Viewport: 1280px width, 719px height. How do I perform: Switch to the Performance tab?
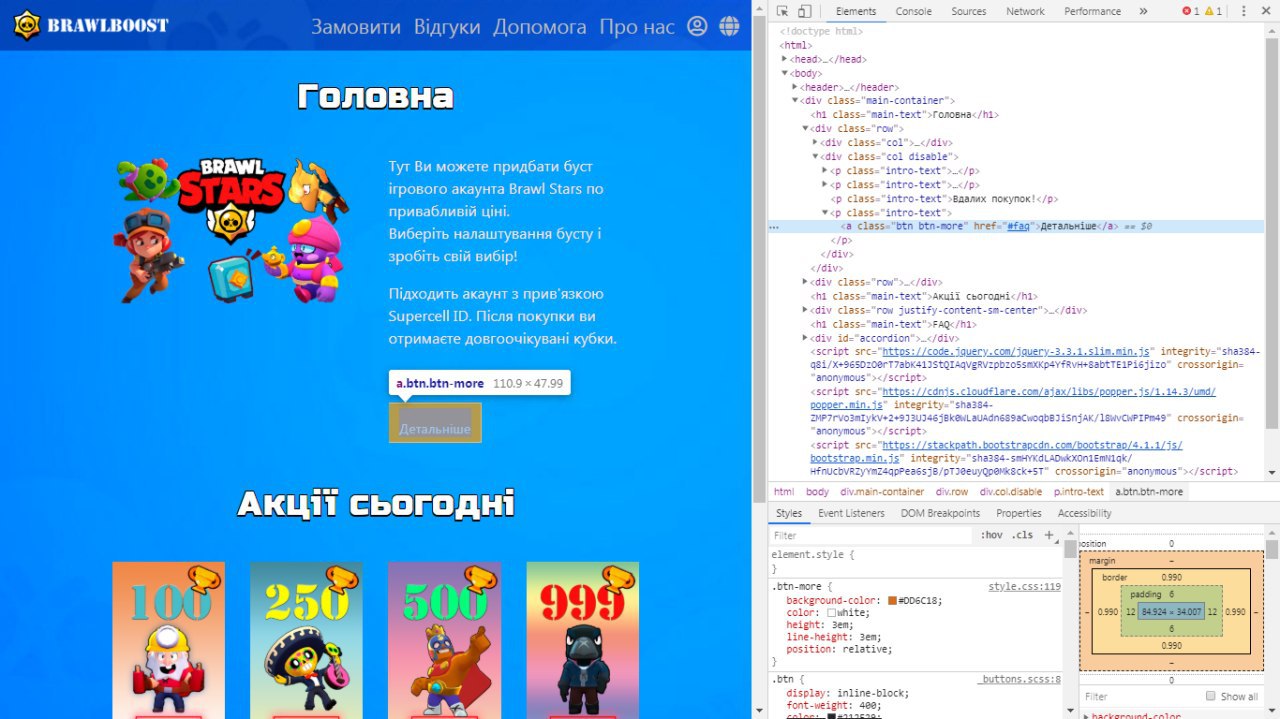click(1092, 11)
